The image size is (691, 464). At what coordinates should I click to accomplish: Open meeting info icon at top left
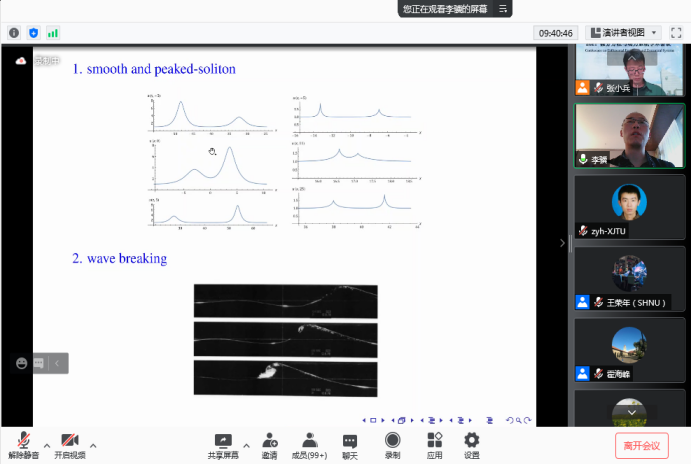14,33
